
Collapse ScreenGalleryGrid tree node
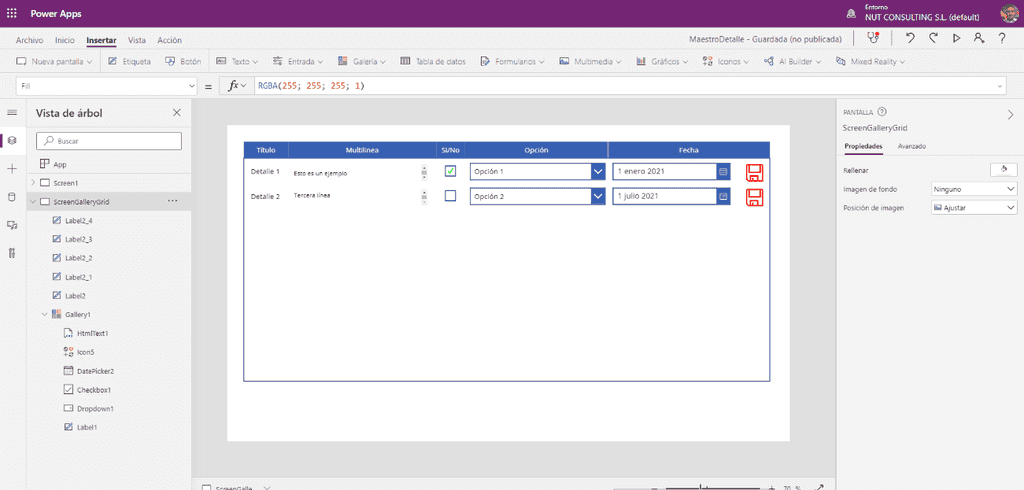33,202
